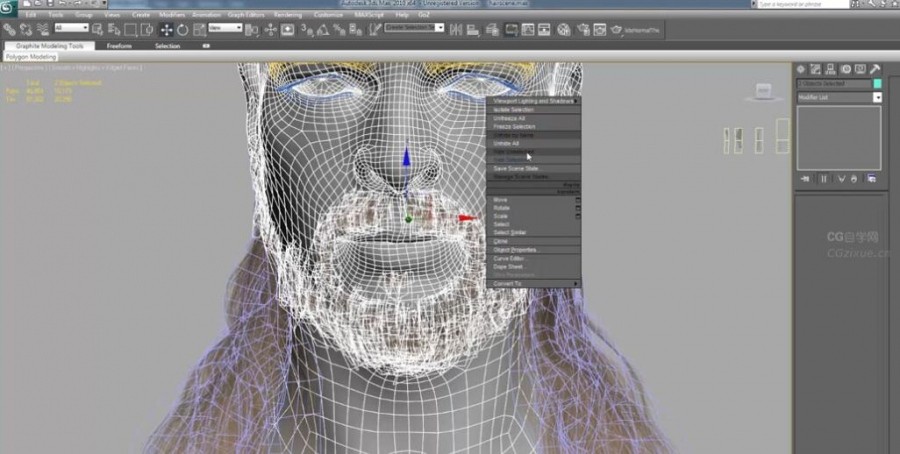Toggle Pin Stack in the modifier panel
Screen dimensions: 900x454
click(805, 179)
